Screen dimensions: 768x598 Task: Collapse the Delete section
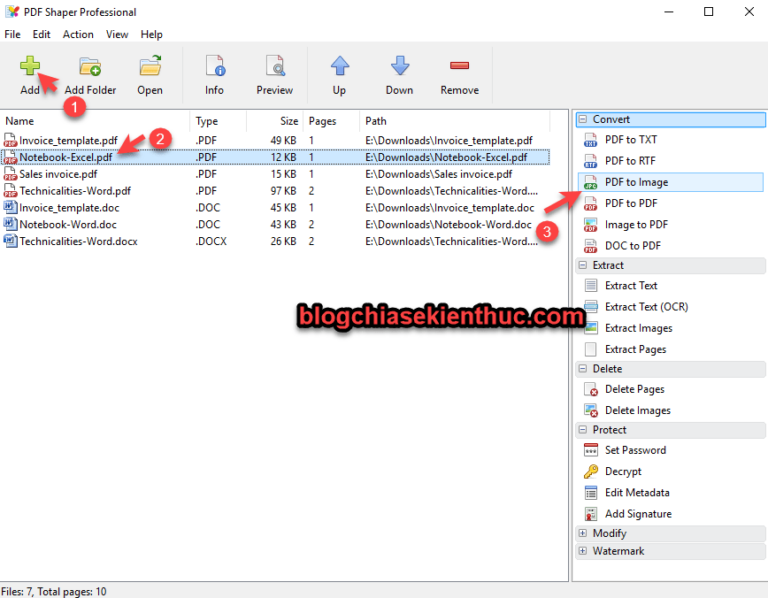pyautogui.click(x=582, y=368)
